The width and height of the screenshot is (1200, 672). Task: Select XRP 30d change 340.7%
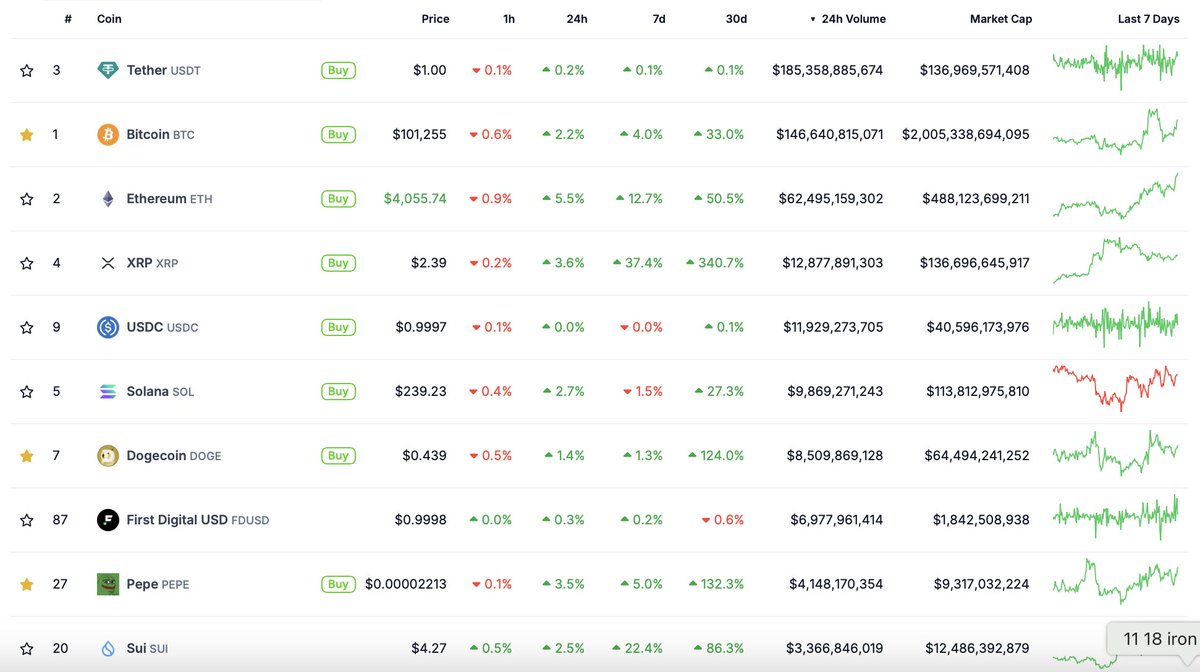click(x=715, y=263)
